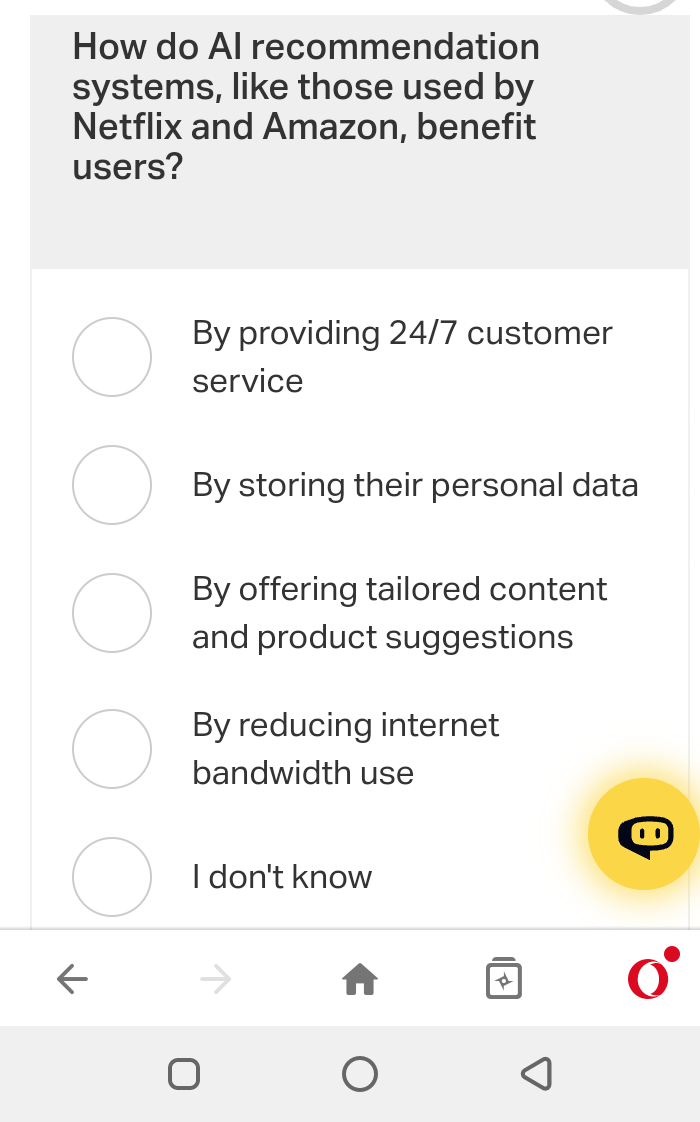
Task: Select "By providing 24/7 customer service"
Action: tap(112, 357)
